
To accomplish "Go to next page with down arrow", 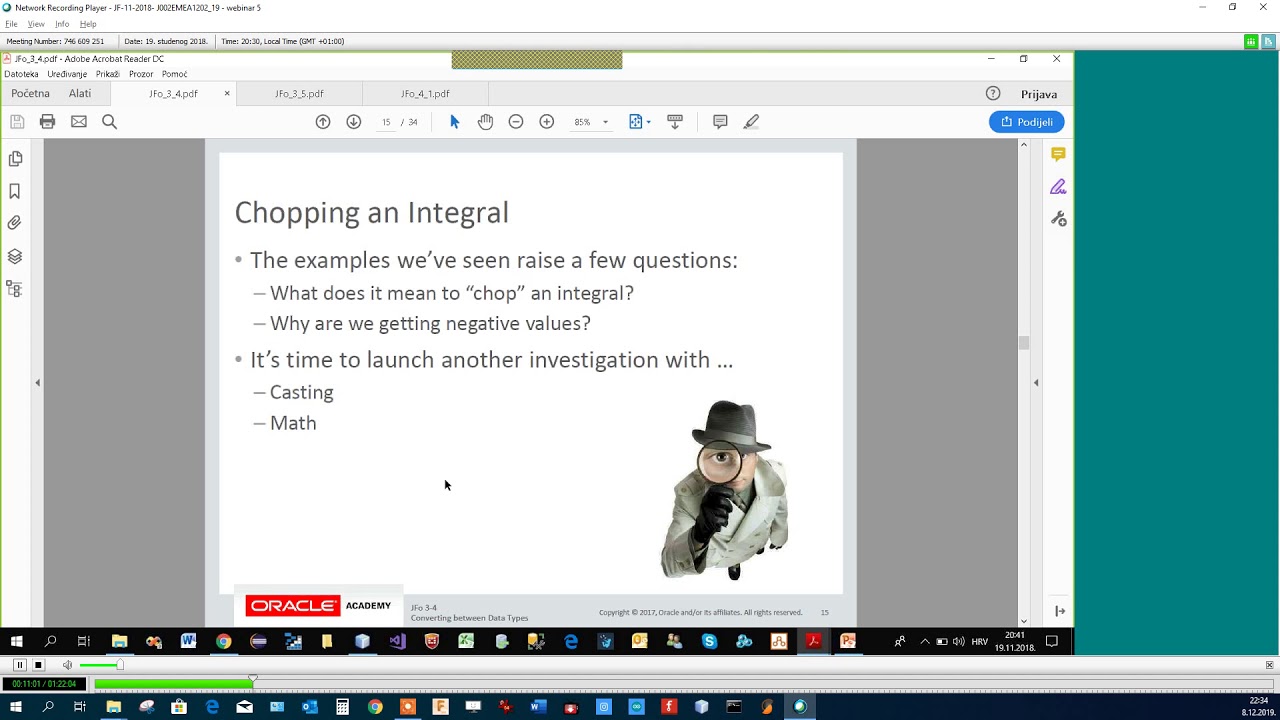I will [x=354, y=122].
